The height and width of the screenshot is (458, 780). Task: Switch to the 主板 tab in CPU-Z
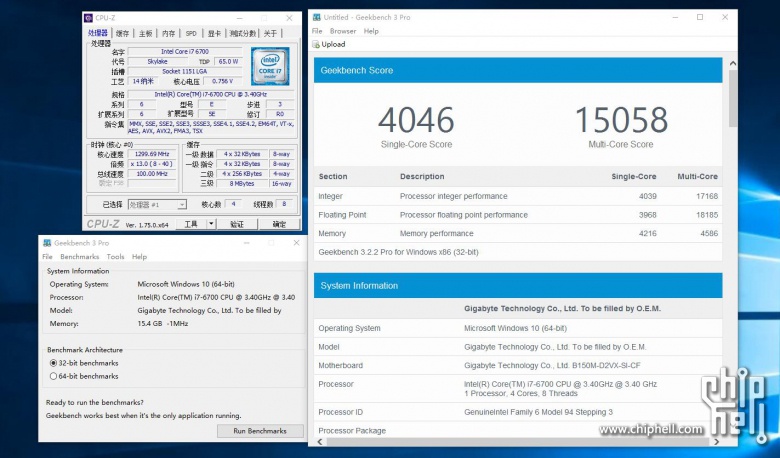pos(145,33)
